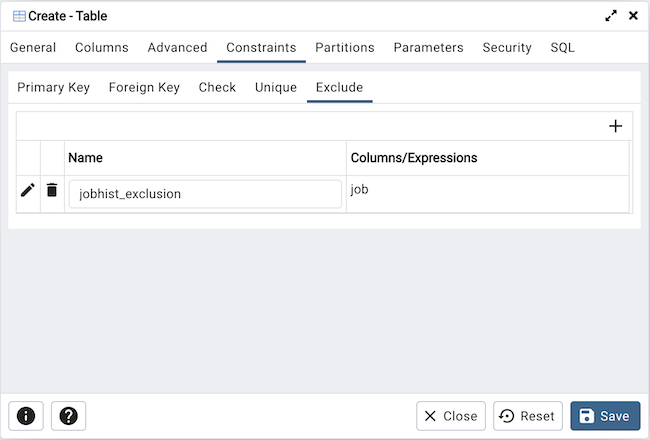The image size is (650, 440).
Task: Switch to the Security tab
Action: 507,47
